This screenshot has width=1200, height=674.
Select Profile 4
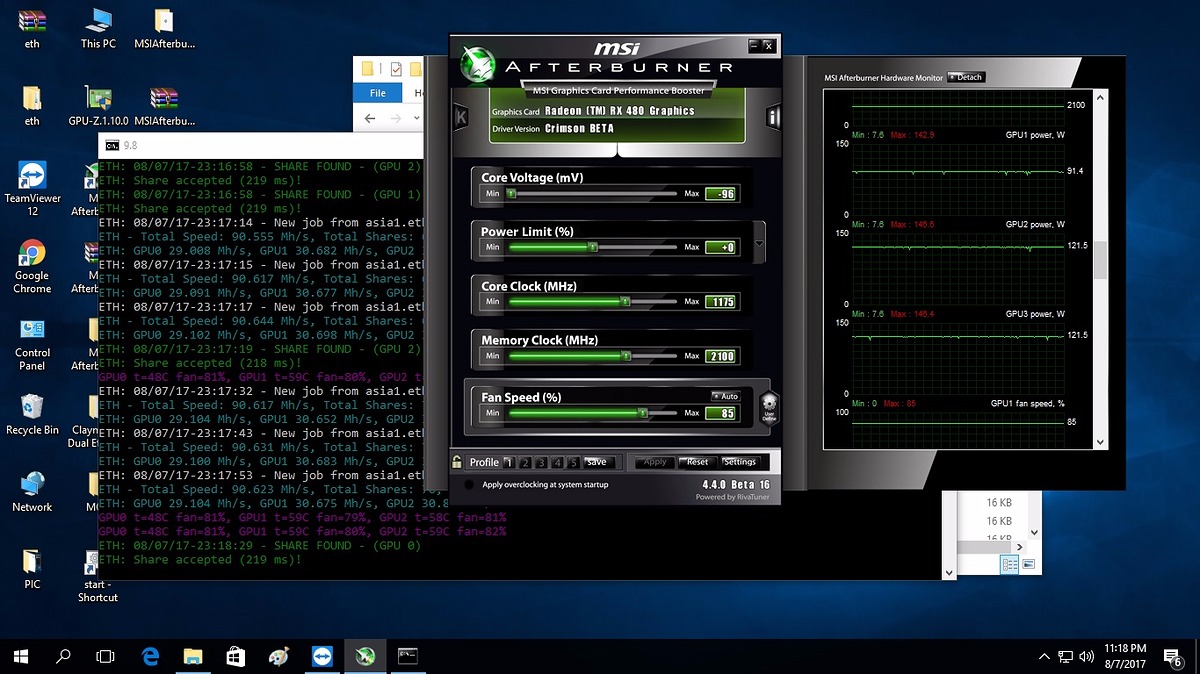tap(558, 462)
